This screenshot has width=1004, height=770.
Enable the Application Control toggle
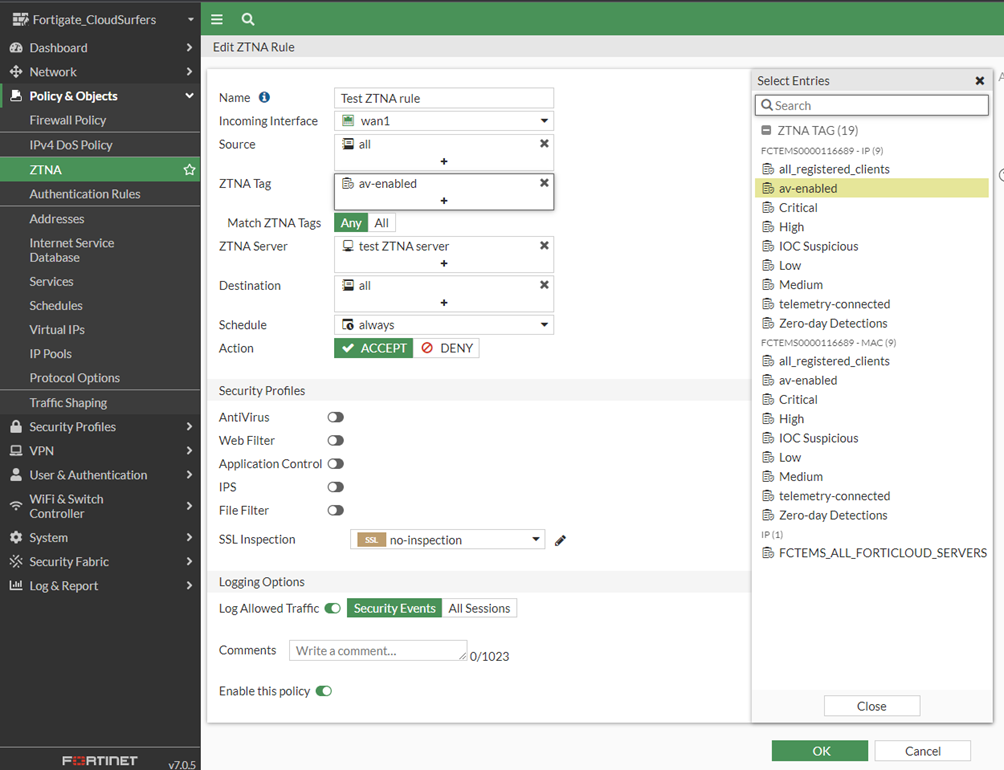[x=336, y=463]
